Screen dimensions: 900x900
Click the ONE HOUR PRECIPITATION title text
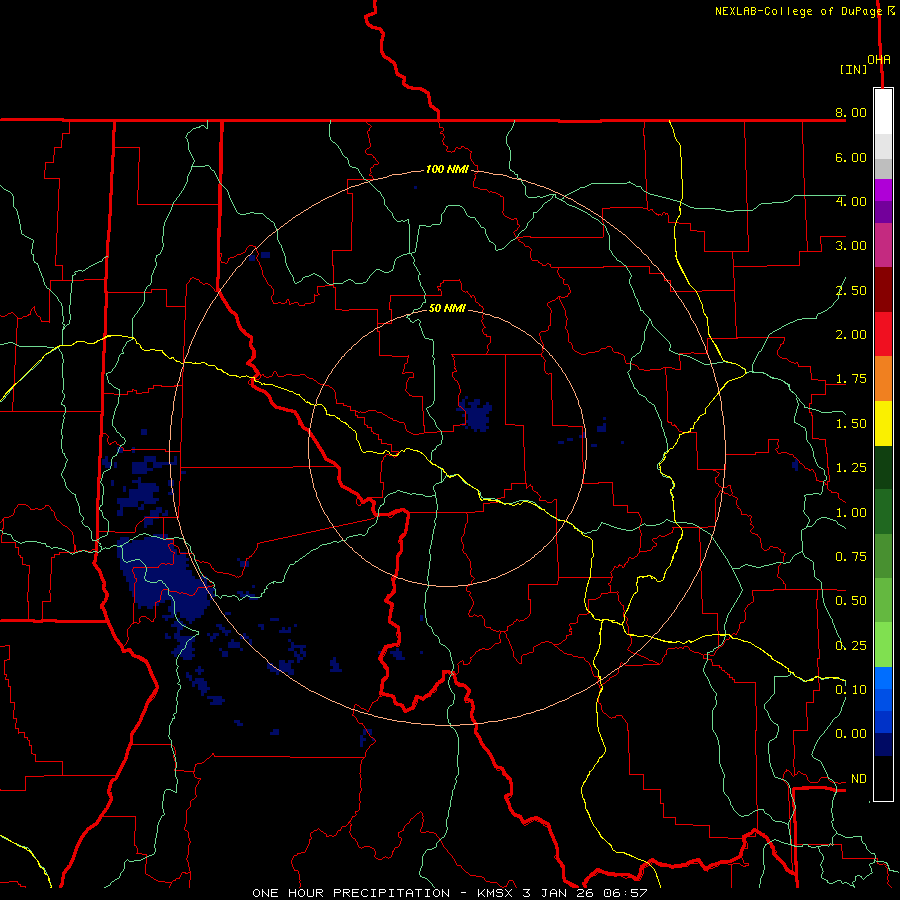coord(351,893)
